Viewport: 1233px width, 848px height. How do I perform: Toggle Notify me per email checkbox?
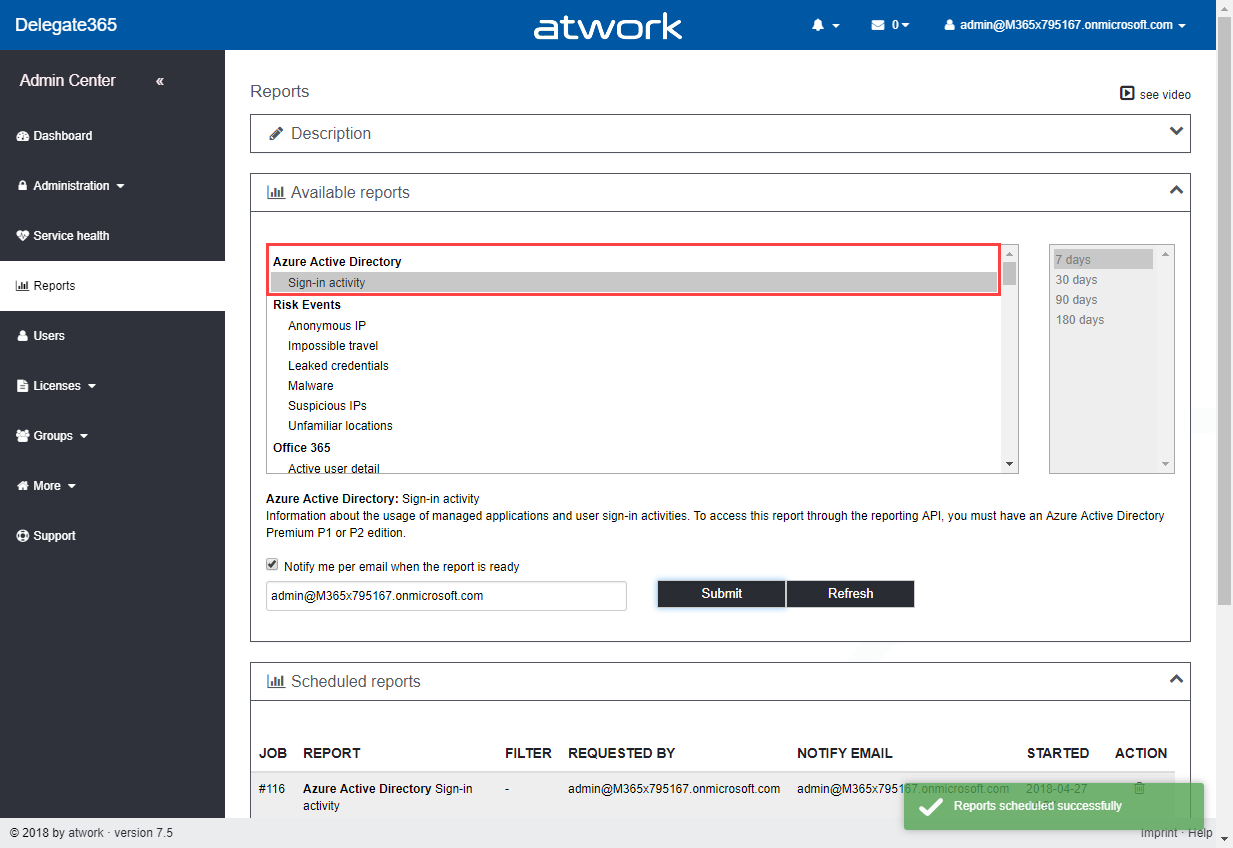coord(272,565)
